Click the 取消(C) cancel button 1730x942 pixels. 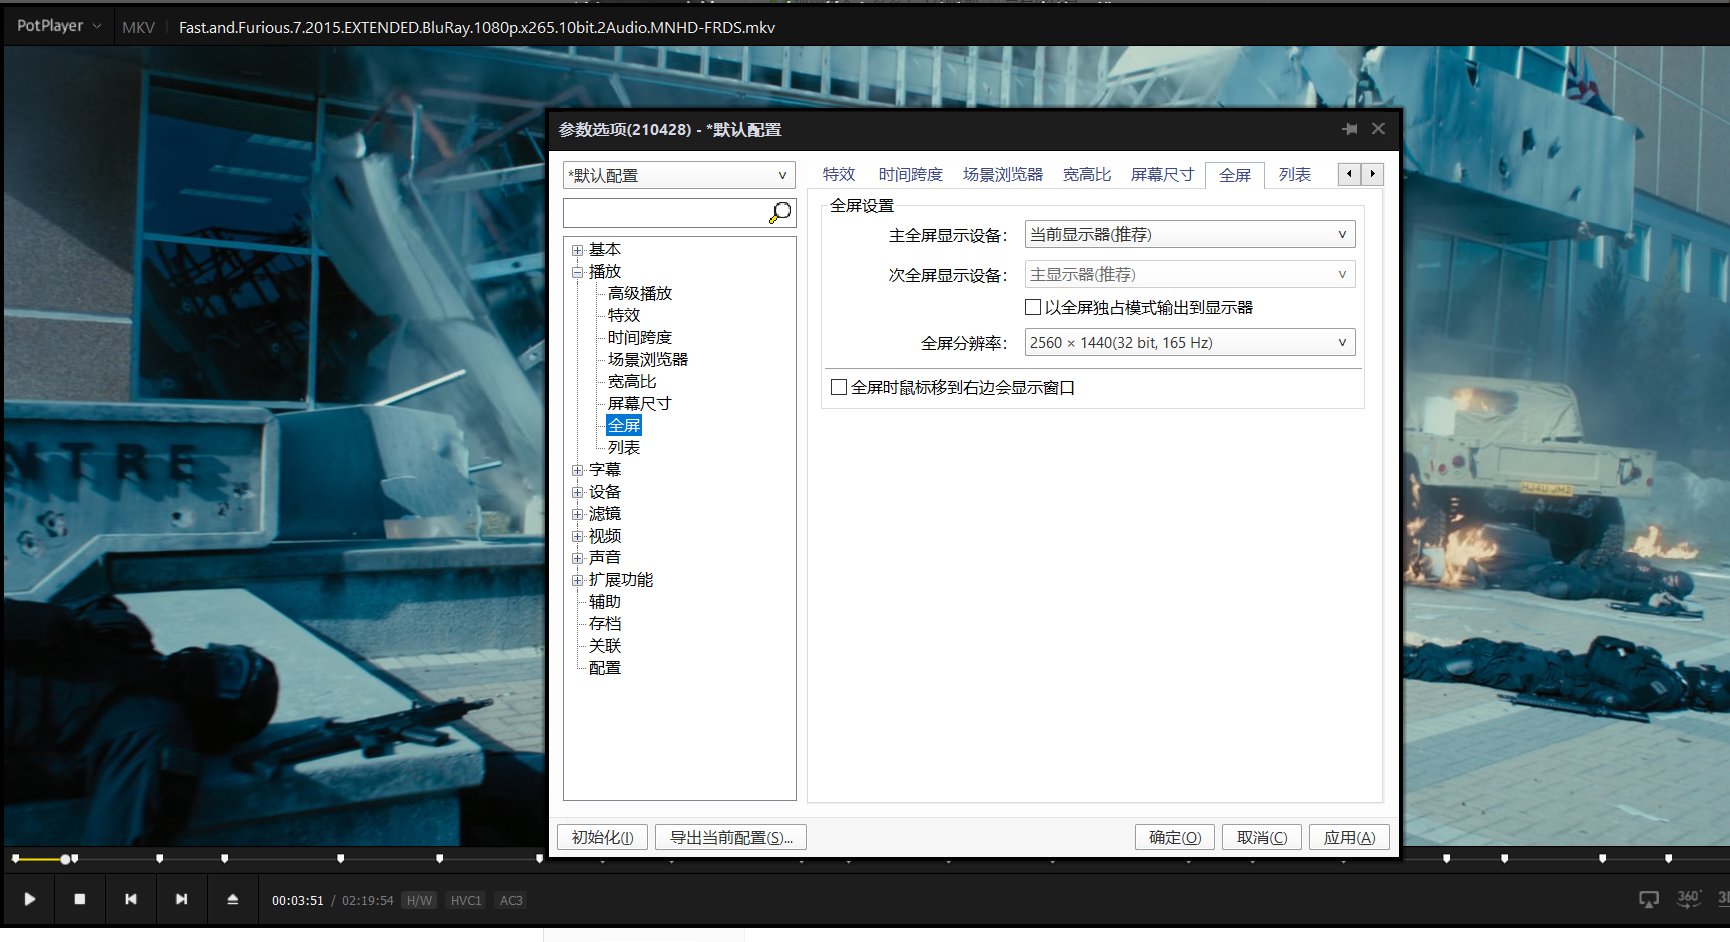coord(1262,837)
